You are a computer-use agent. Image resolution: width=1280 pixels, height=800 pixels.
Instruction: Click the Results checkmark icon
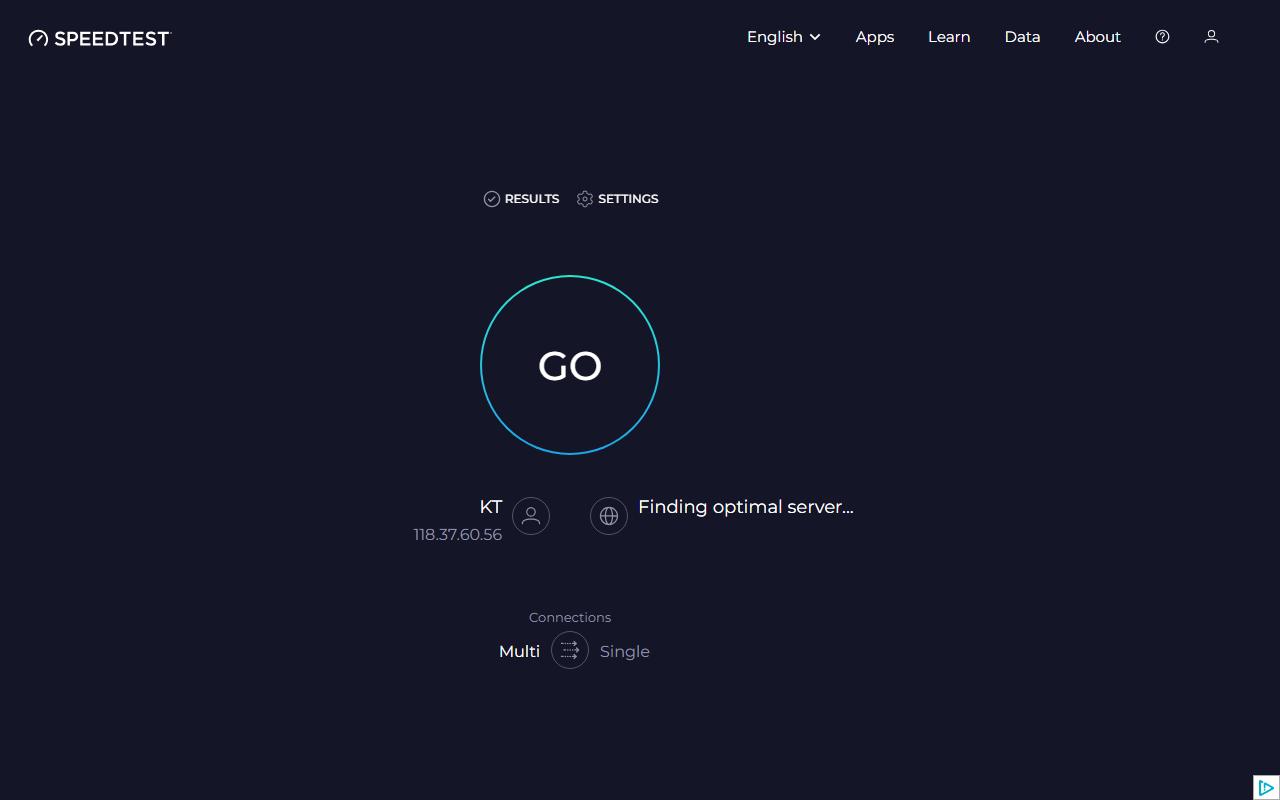pyautogui.click(x=491, y=199)
